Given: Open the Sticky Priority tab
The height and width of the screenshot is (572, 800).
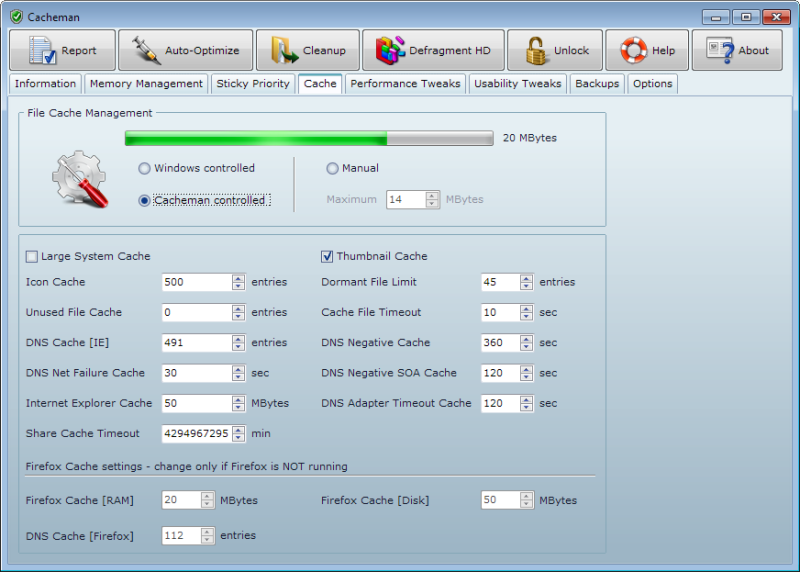Looking at the screenshot, I should (253, 84).
